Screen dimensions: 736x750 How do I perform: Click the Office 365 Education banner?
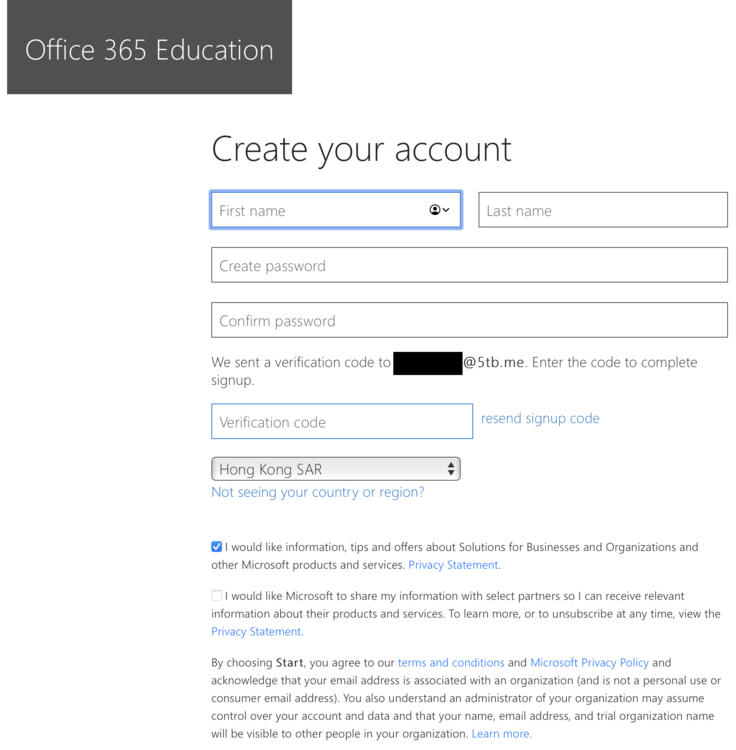tap(149, 50)
